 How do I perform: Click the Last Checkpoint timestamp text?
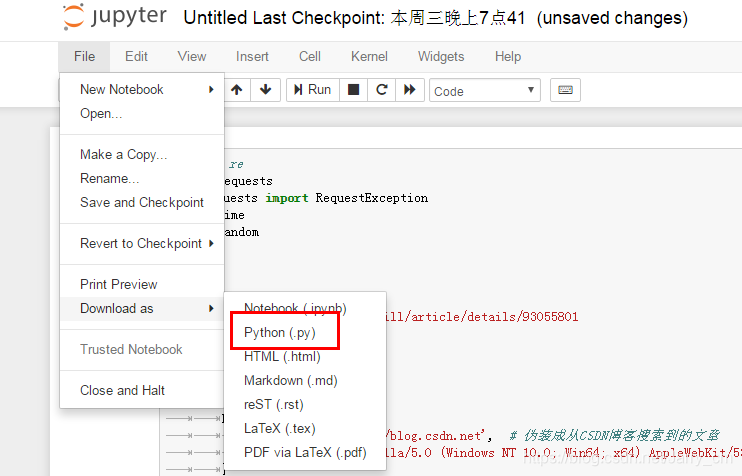point(389,18)
